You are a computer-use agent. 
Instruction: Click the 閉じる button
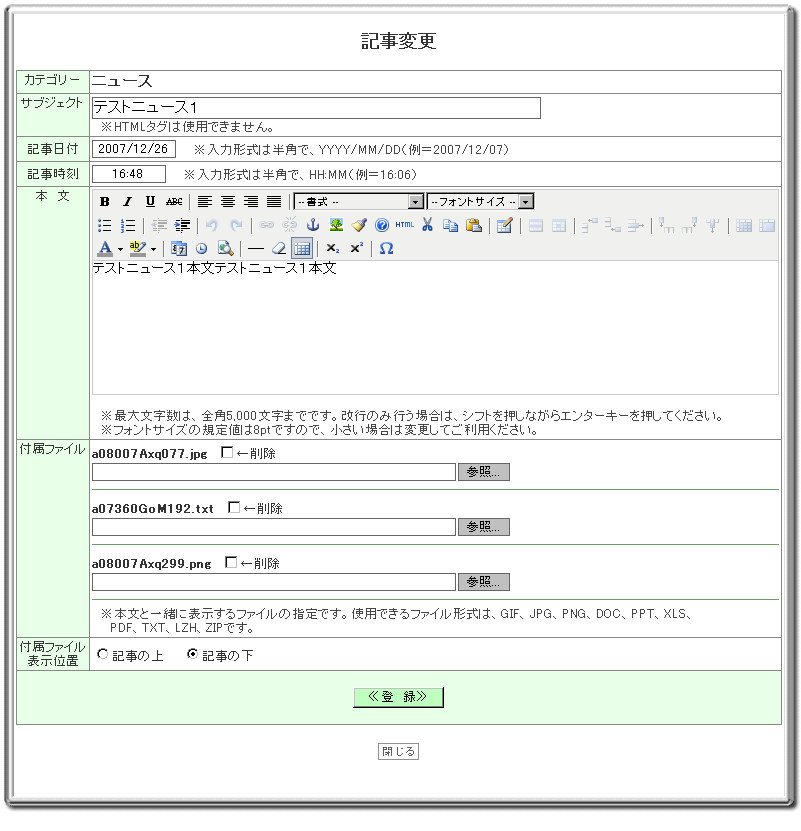pyautogui.click(x=398, y=752)
